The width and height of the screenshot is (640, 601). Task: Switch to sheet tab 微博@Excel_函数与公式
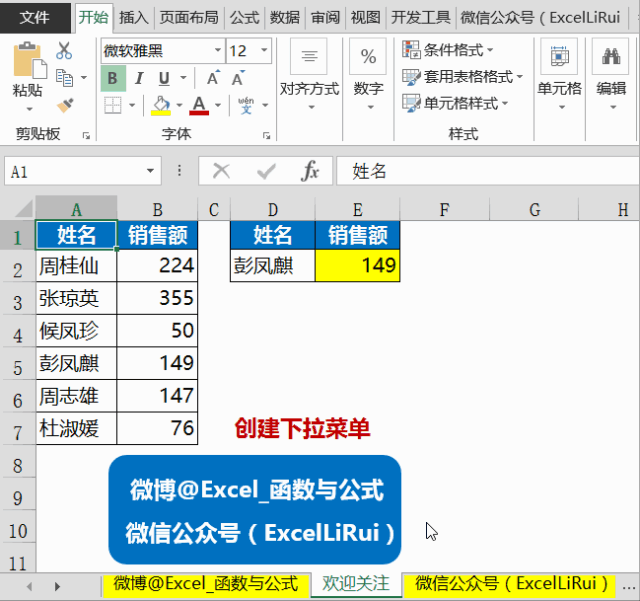point(206,584)
